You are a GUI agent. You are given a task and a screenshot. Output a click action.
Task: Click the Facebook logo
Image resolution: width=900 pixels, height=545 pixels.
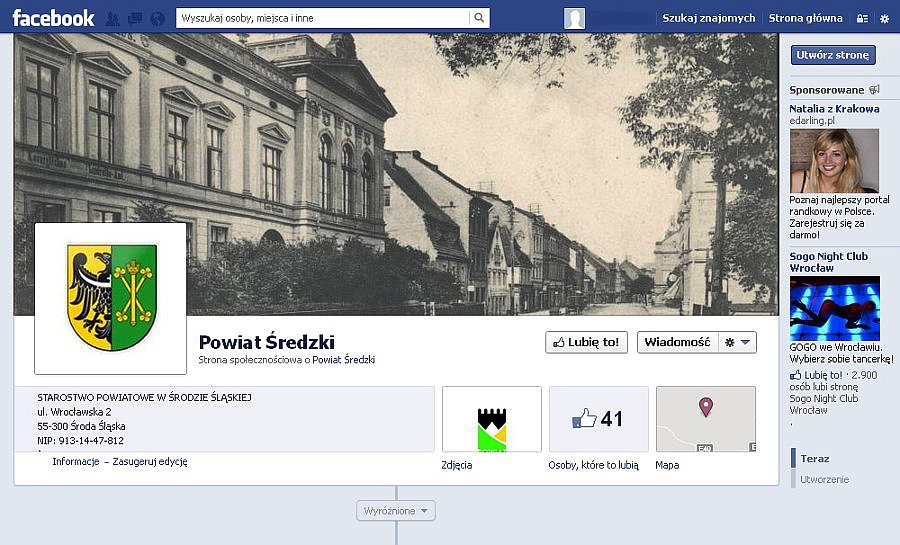click(x=53, y=18)
